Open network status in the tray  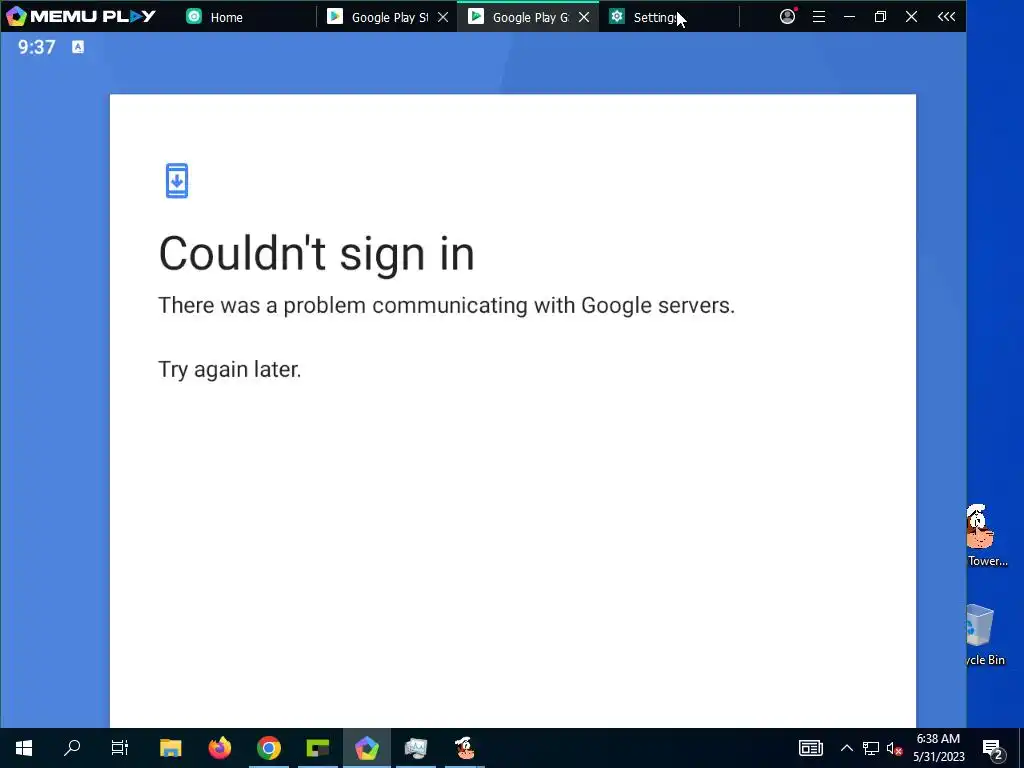(x=871, y=748)
